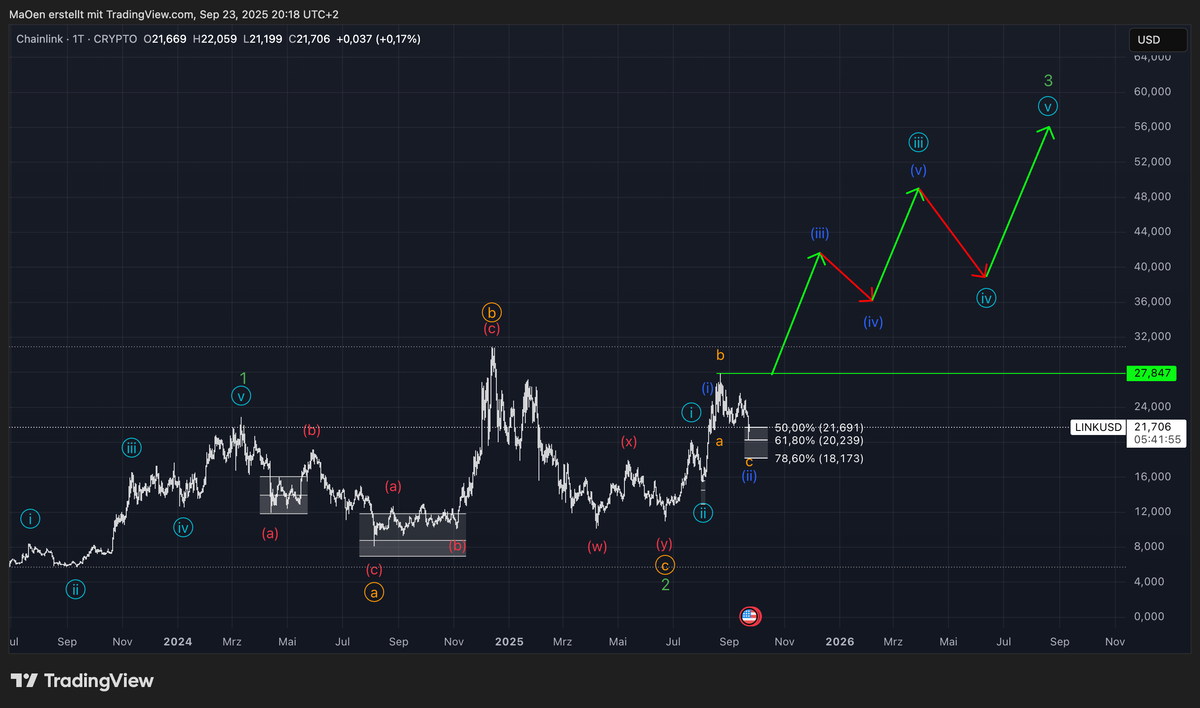Click the 2024 label on the time axis
Viewport: 1200px width, 708px height.
point(177,641)
